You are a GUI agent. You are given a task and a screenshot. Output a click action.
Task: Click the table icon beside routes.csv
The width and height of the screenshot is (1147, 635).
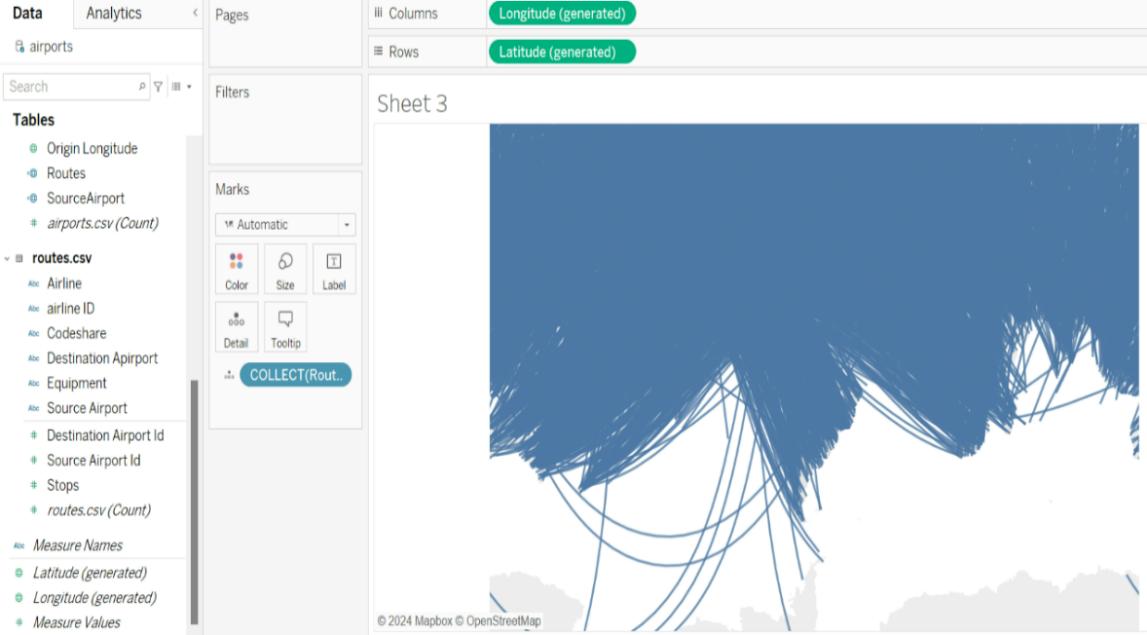coord(20,258)
